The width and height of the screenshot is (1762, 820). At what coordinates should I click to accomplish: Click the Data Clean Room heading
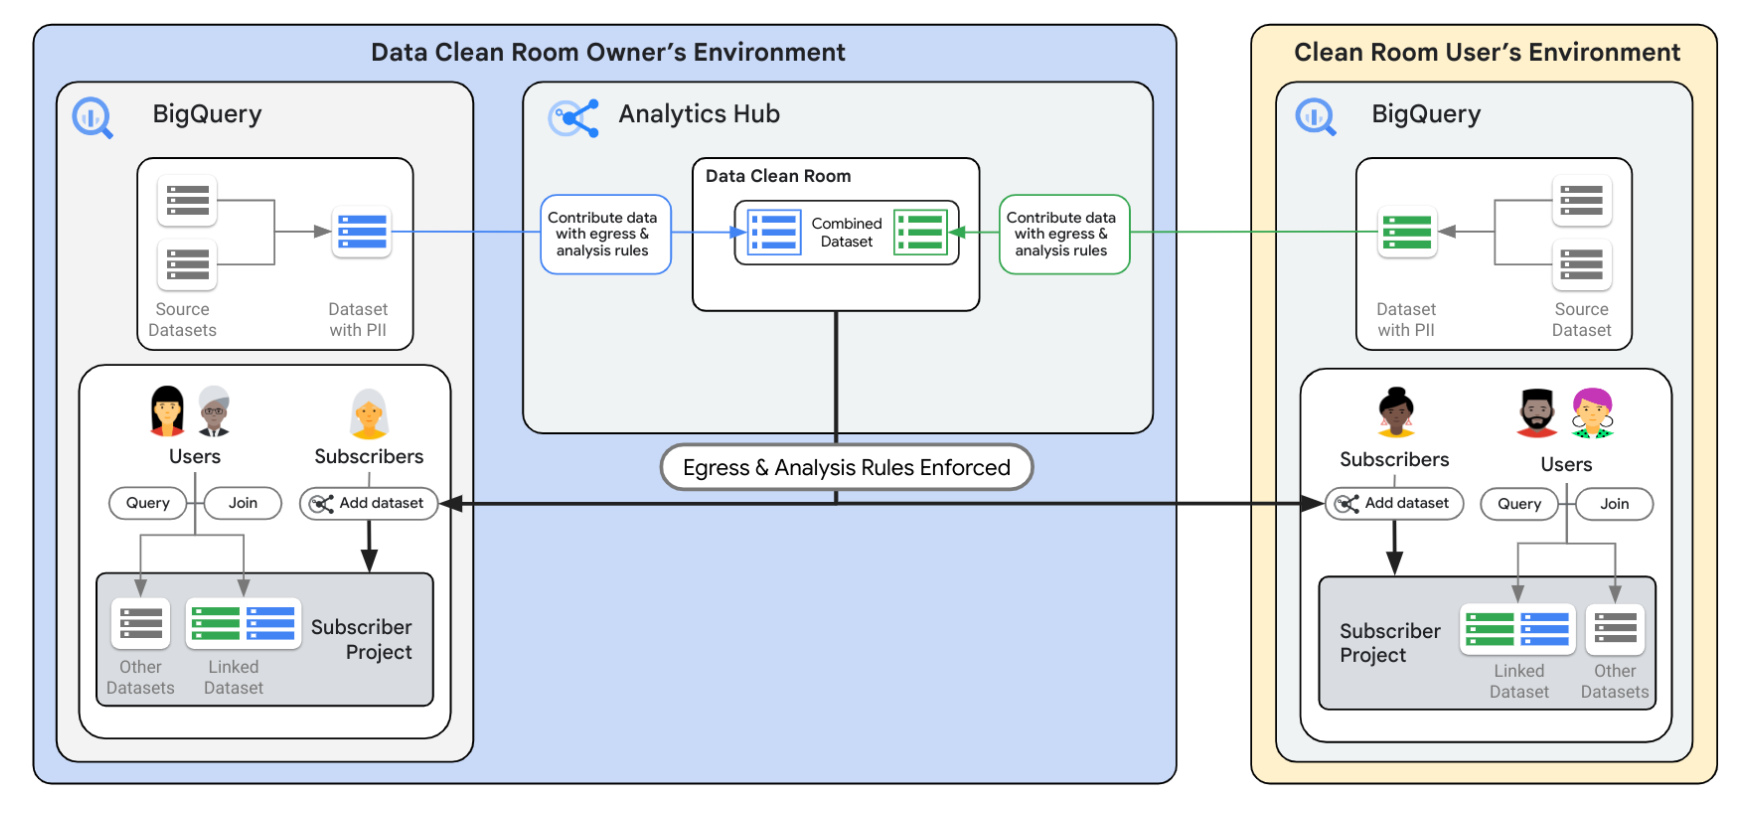[x=778, y=176]
